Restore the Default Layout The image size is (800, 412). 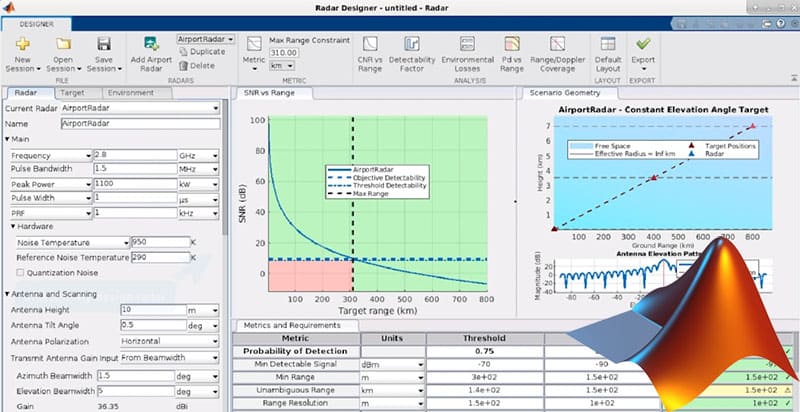(608, 54)
